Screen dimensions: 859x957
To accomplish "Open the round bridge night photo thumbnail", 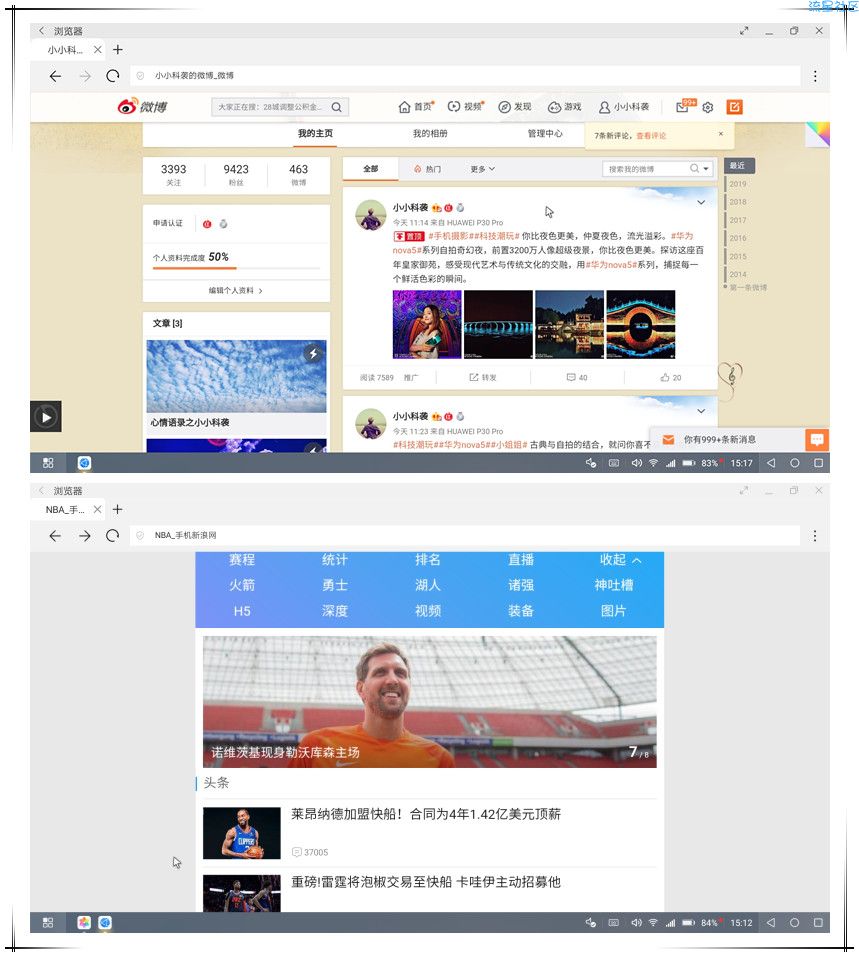I will [640, 324].
